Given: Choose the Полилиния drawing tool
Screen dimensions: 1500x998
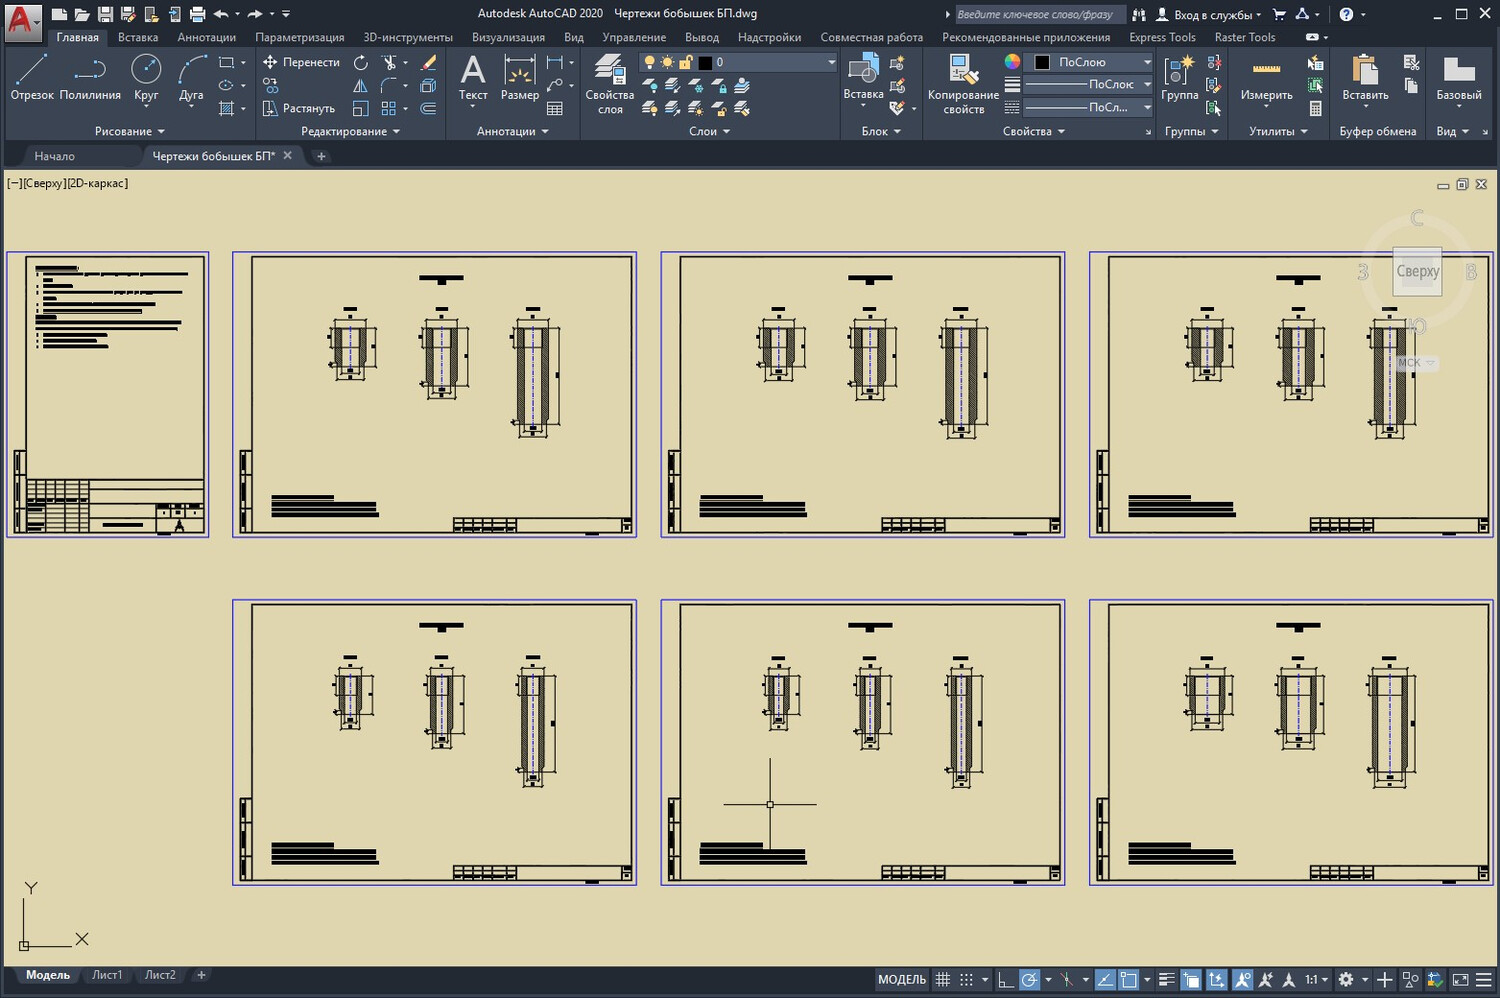Looking at the screenshot, I should (90, 77).
